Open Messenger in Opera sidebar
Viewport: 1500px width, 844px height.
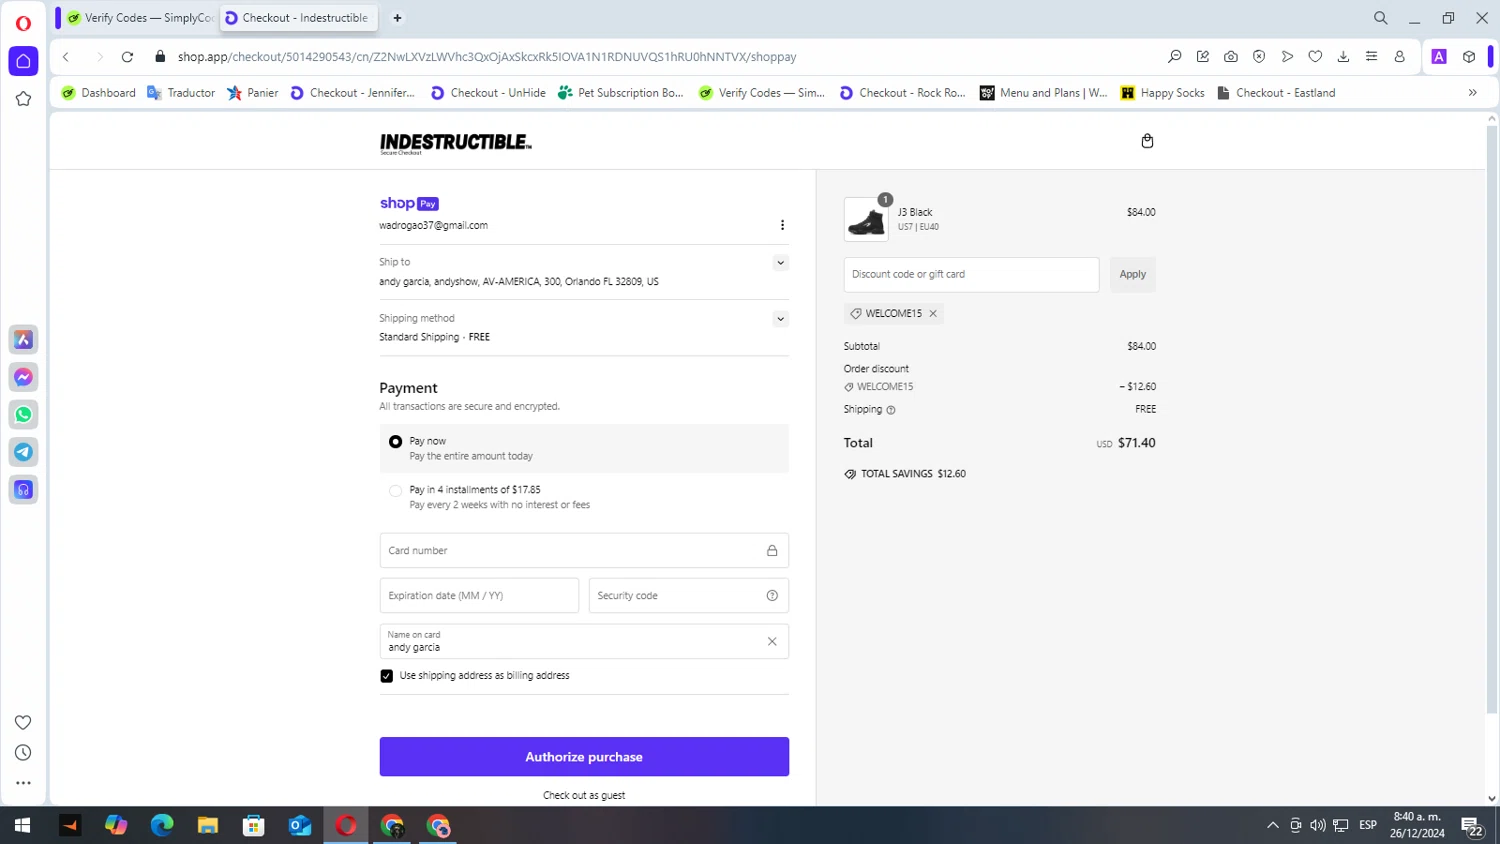tap(23, 377)
